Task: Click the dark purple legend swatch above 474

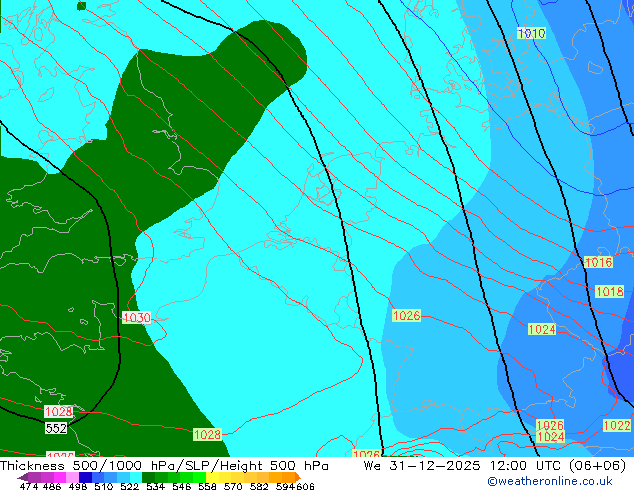Action: (34, 477)
